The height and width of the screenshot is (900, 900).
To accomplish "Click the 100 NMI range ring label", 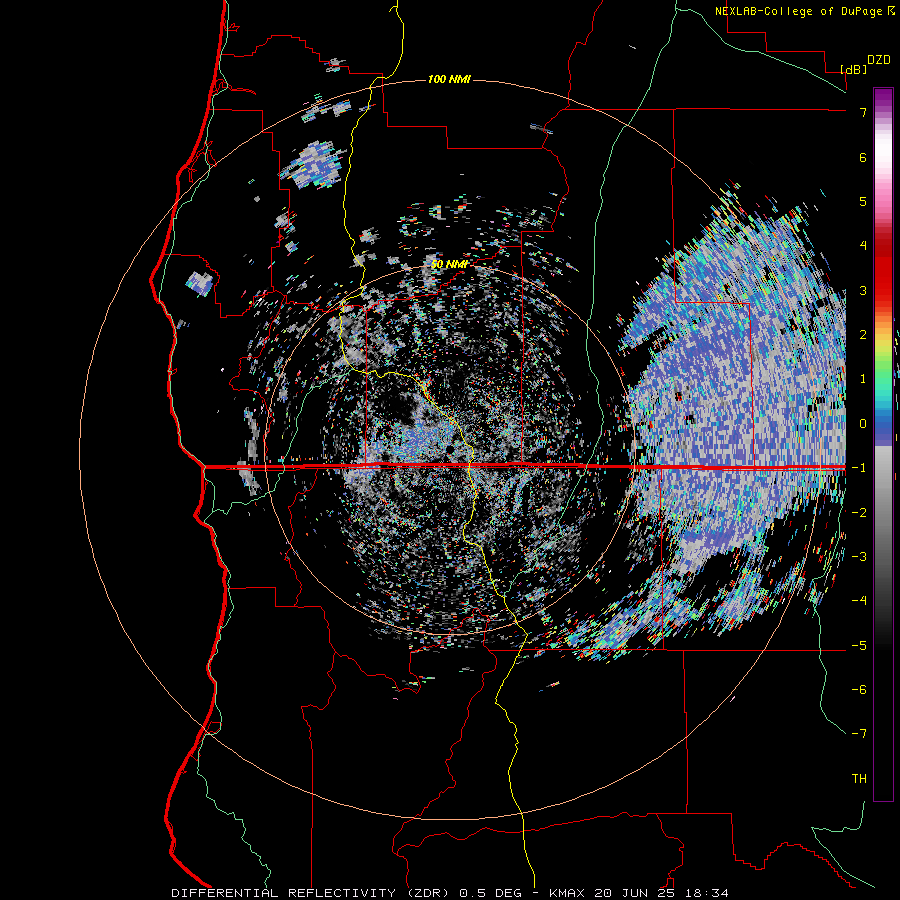I will (x=449, y=79).
